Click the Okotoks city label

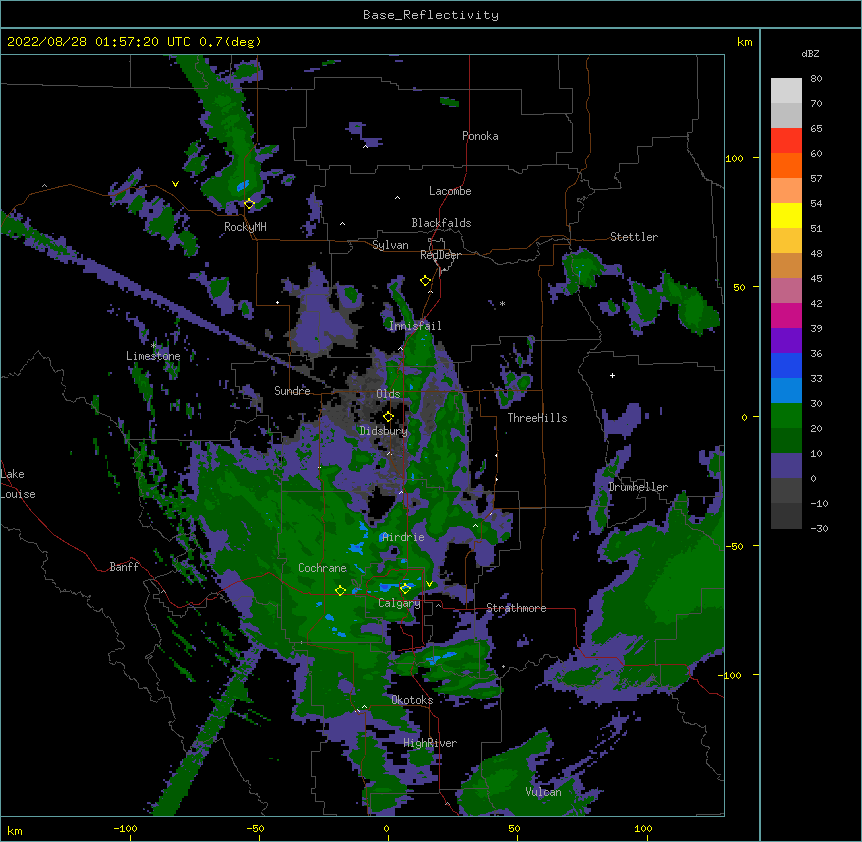click(412, 700)
